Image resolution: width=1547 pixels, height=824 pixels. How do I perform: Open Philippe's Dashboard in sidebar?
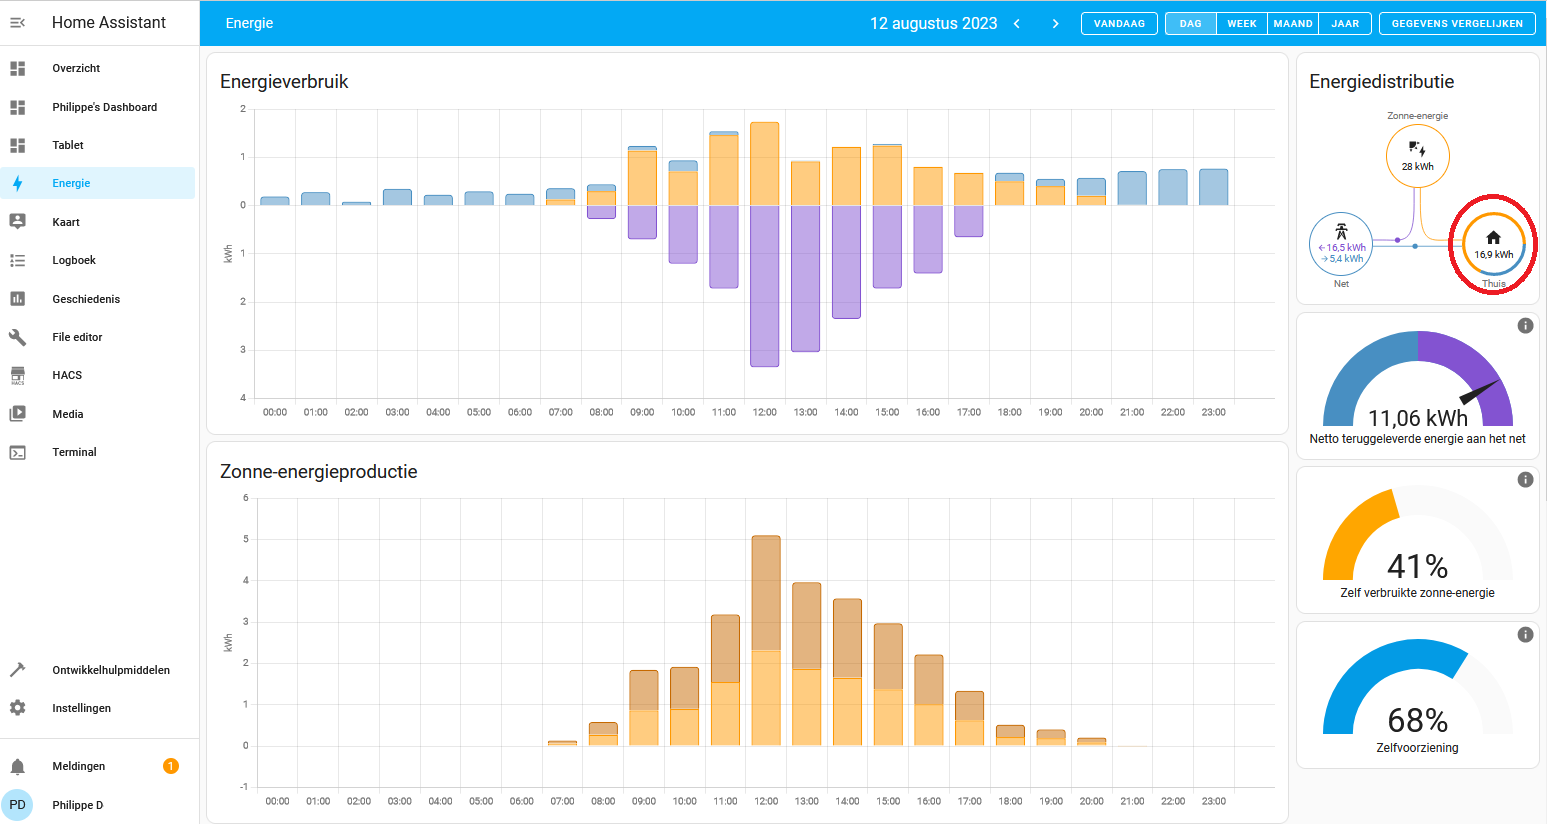click(104, 107)
